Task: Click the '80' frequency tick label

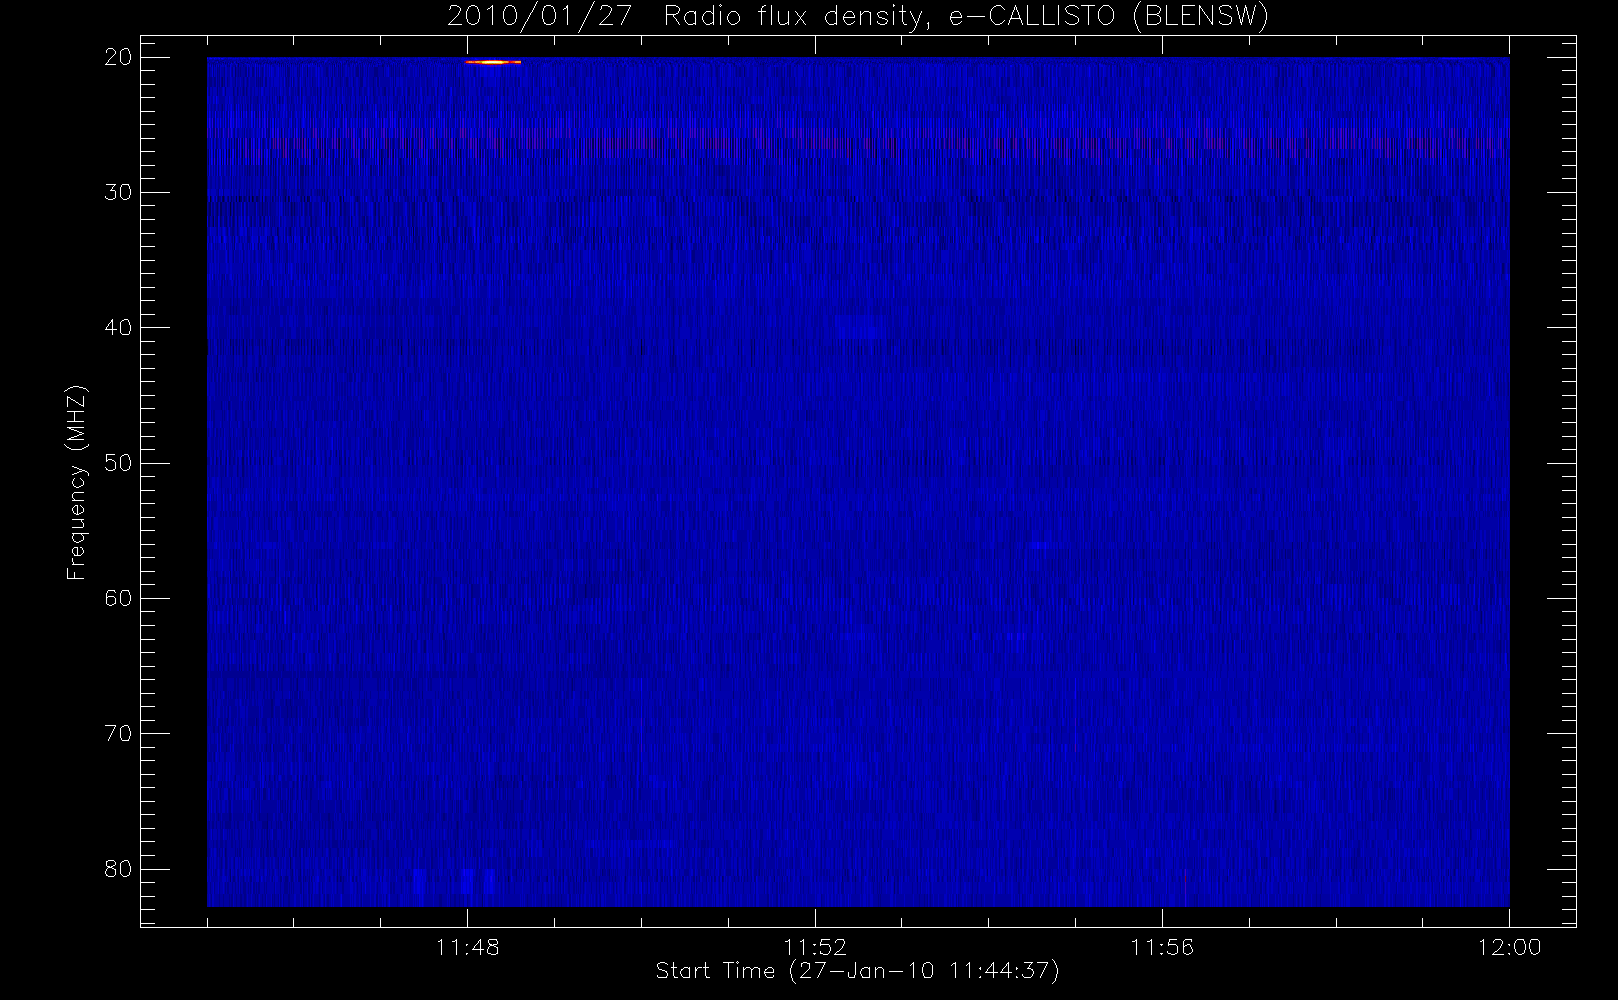Action: pos(118,869)
